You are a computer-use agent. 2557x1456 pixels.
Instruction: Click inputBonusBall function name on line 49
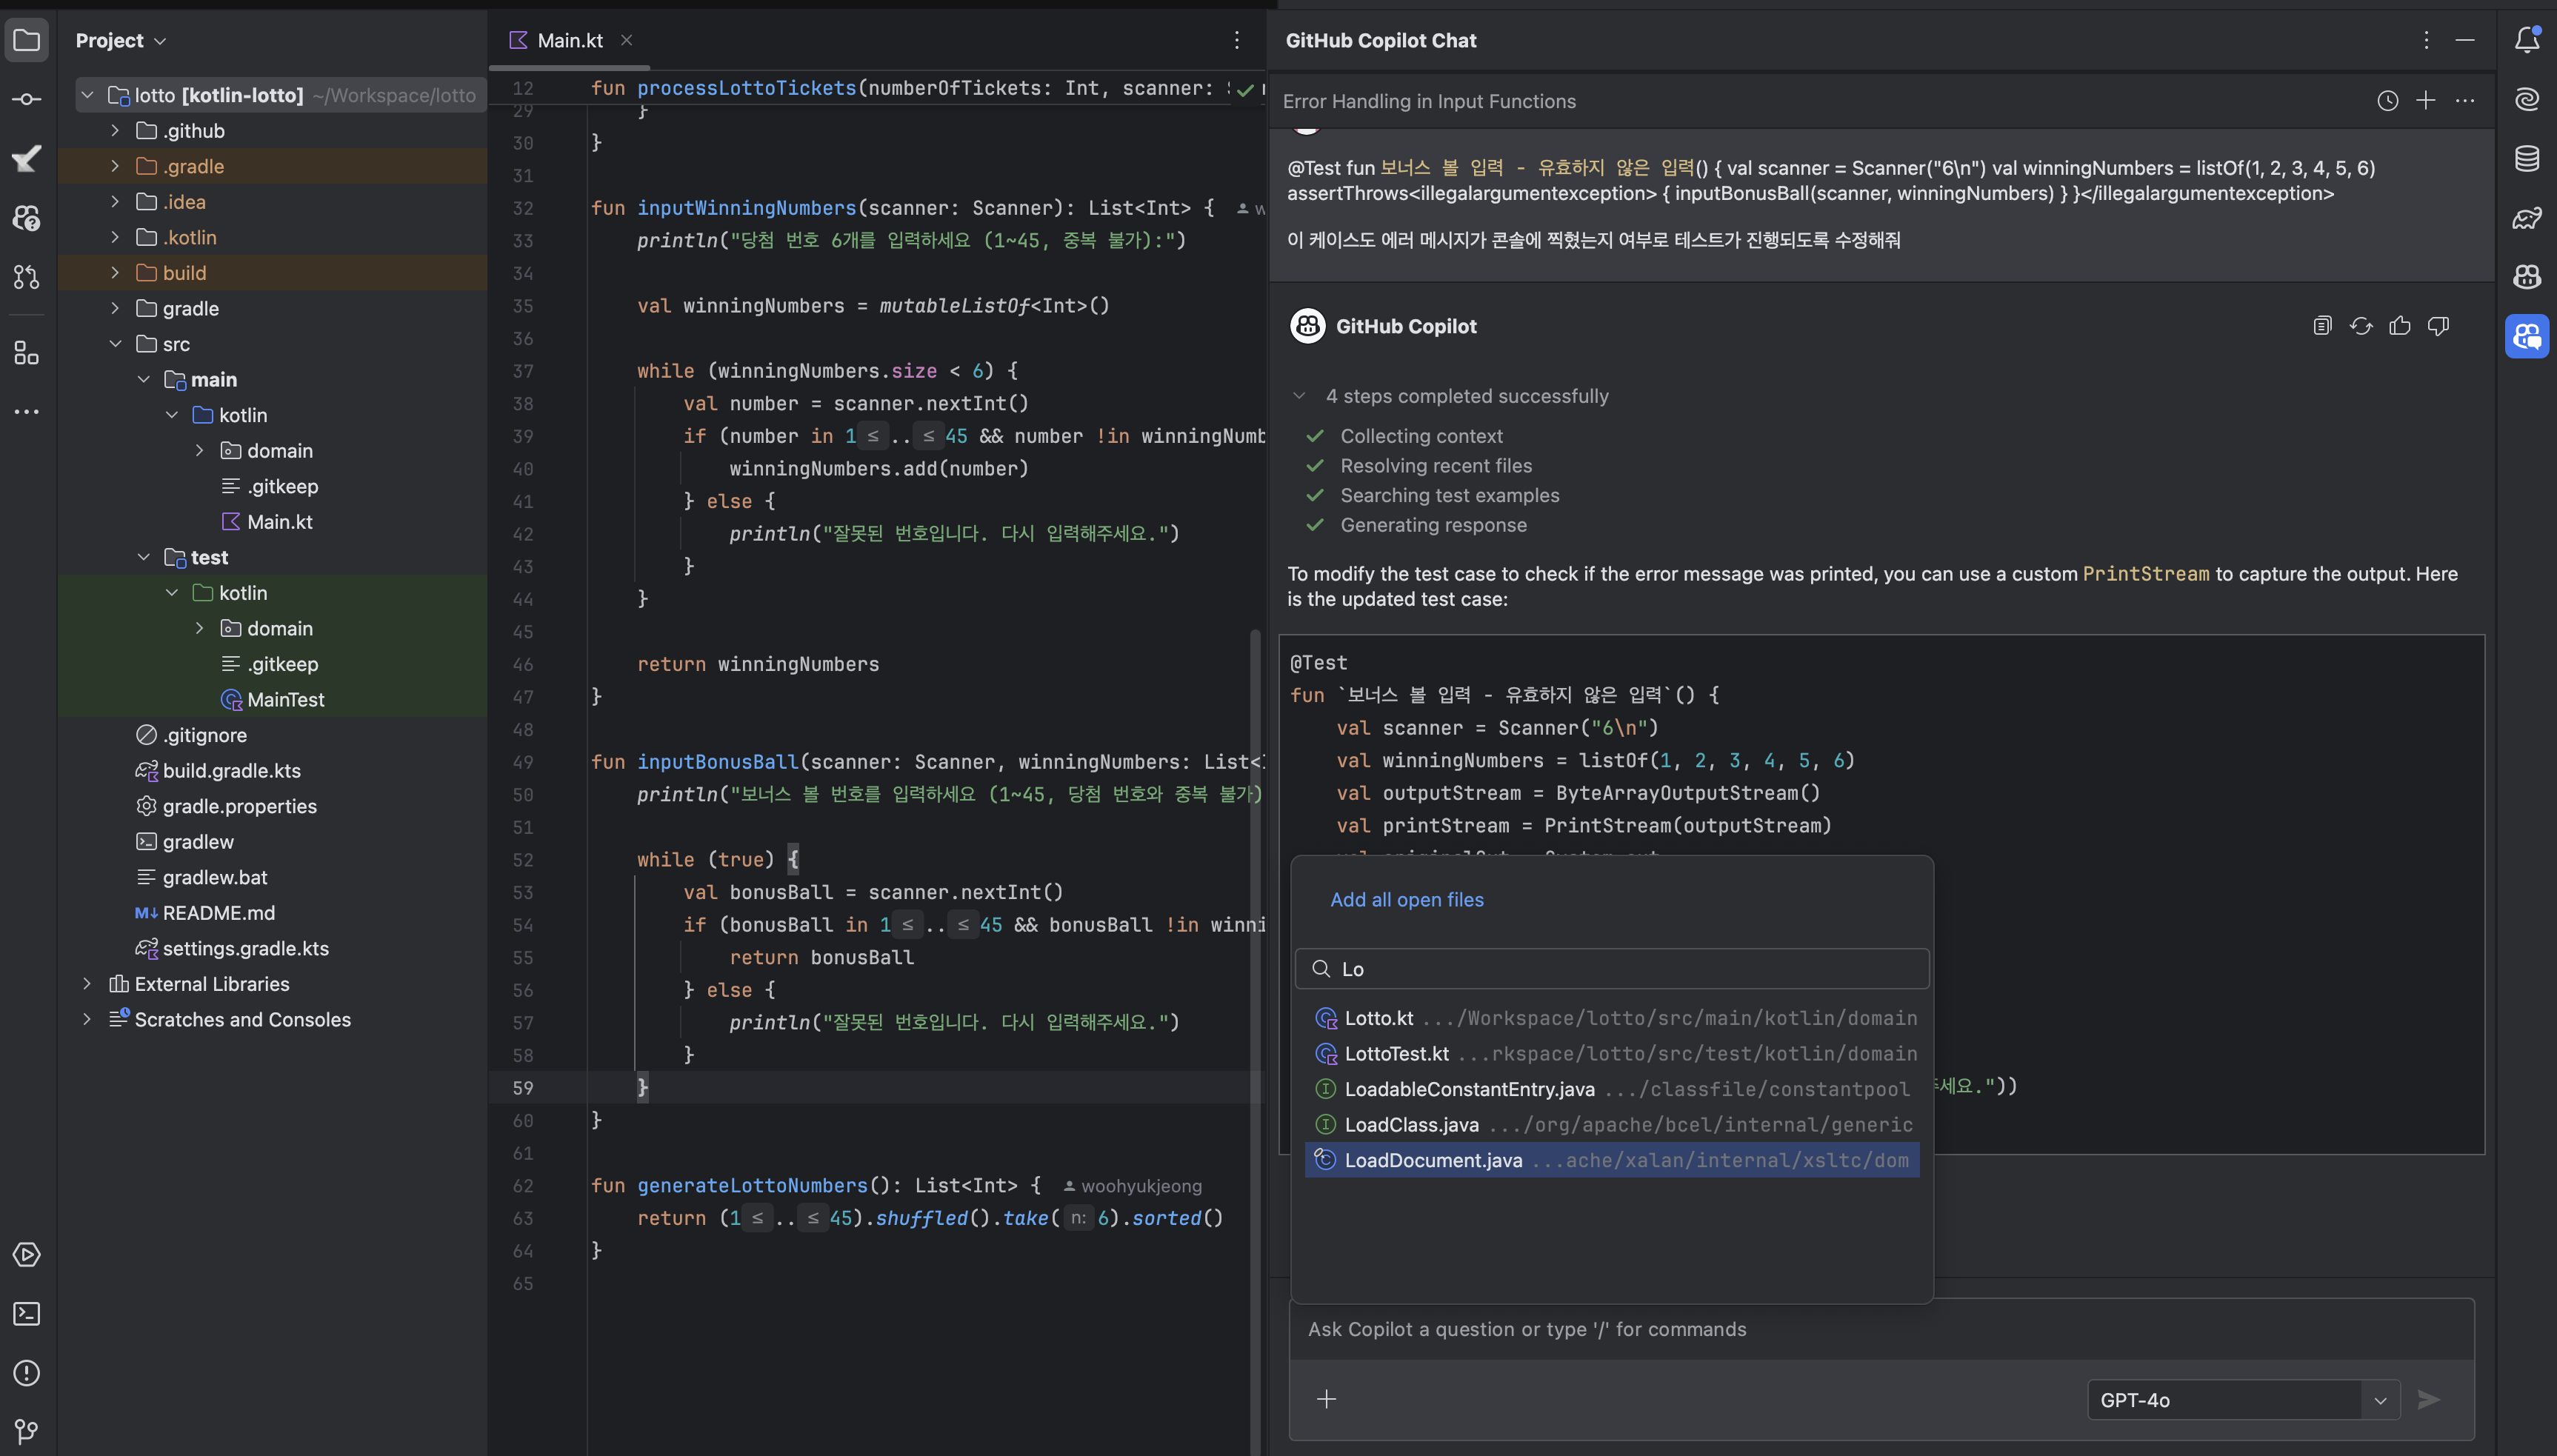click(x=718, y=762)
